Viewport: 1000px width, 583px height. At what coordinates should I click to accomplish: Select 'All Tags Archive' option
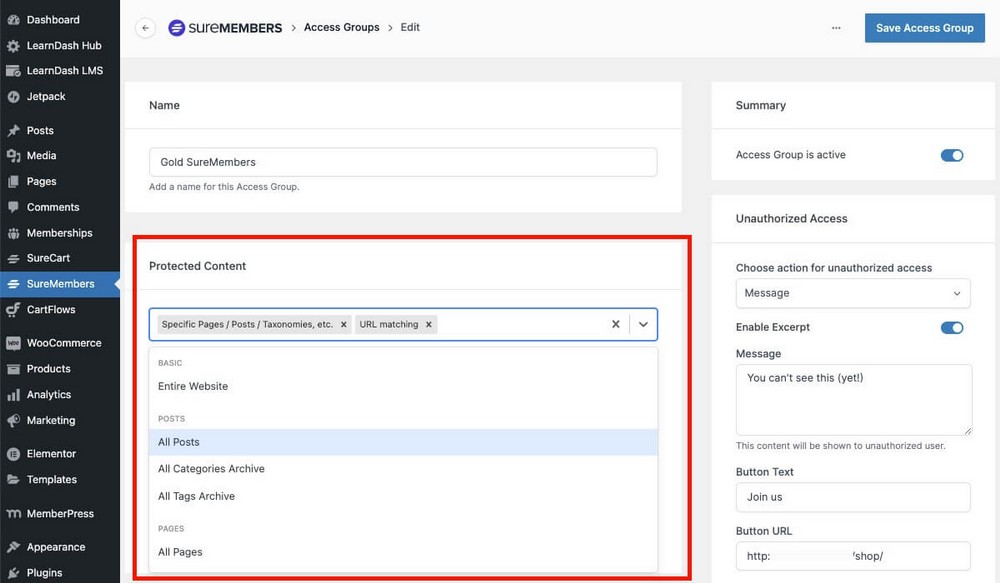click(x=403, y=496)
